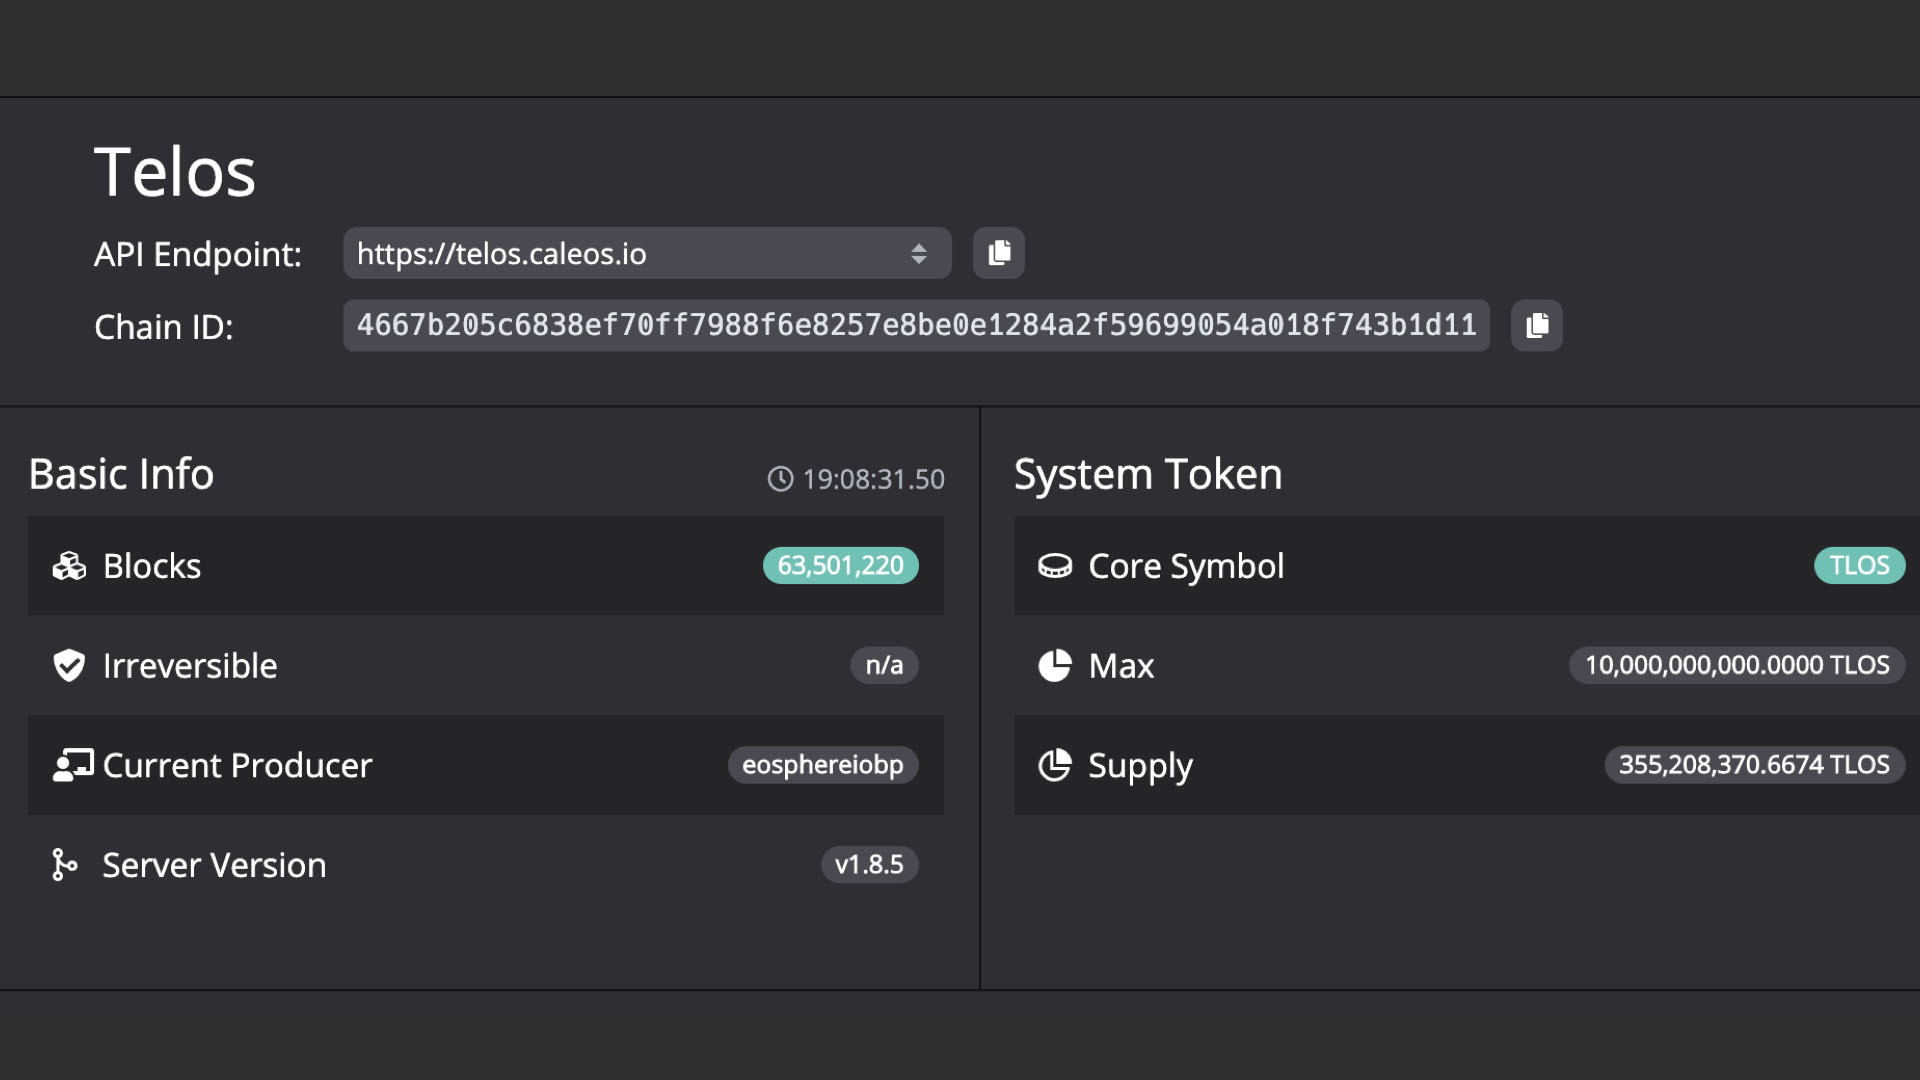Click the block count 63,501,220 badge
1920x1080 pixels.
coord(841,565)
